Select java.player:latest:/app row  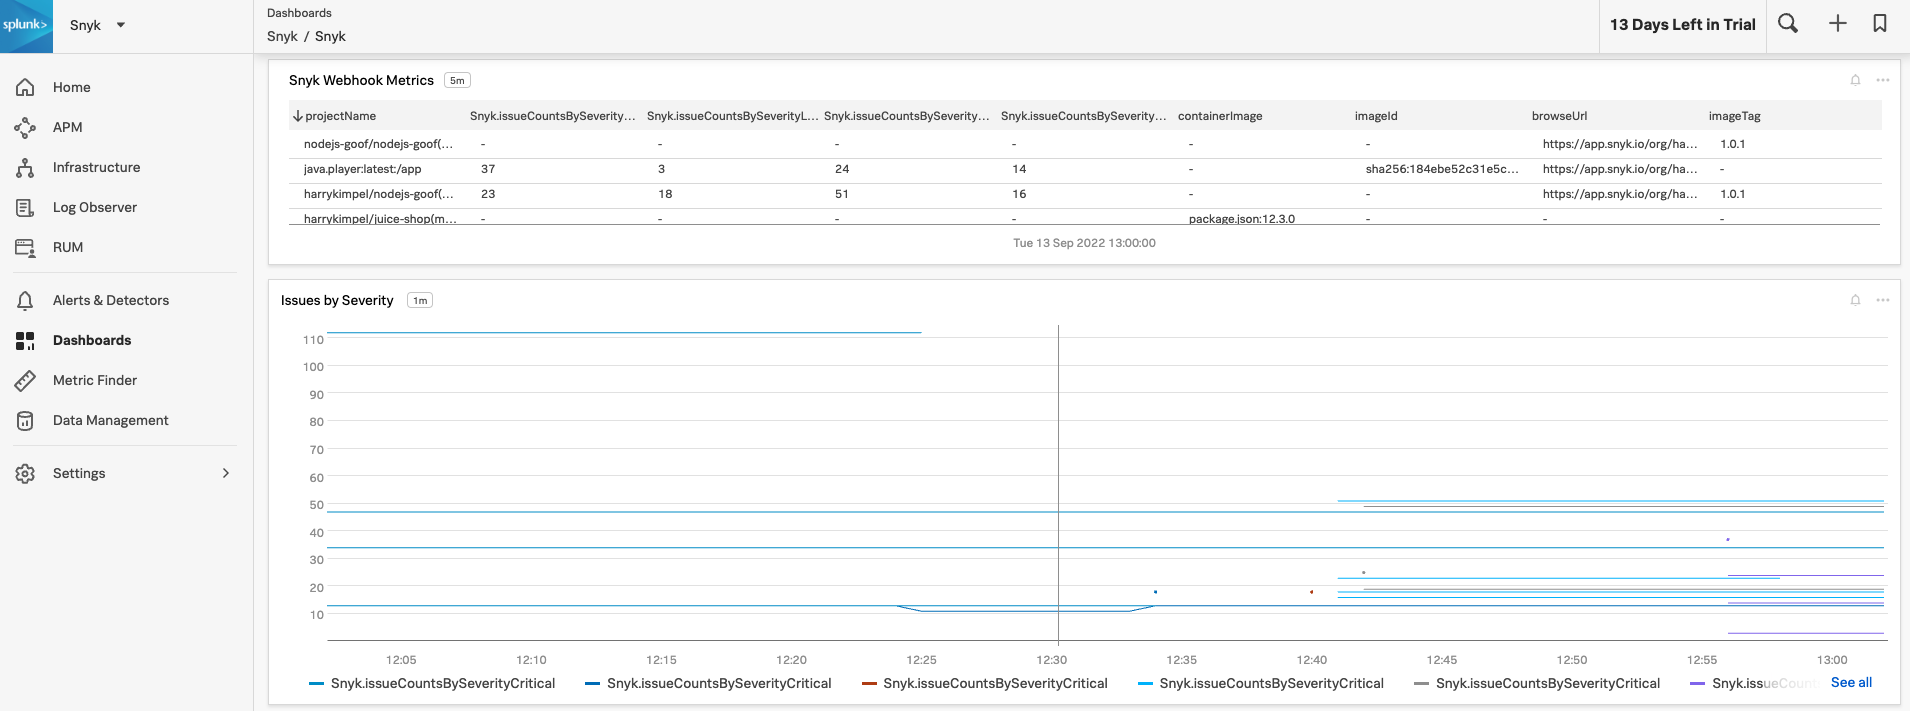pyautogui.click(x=1085, y=169)
